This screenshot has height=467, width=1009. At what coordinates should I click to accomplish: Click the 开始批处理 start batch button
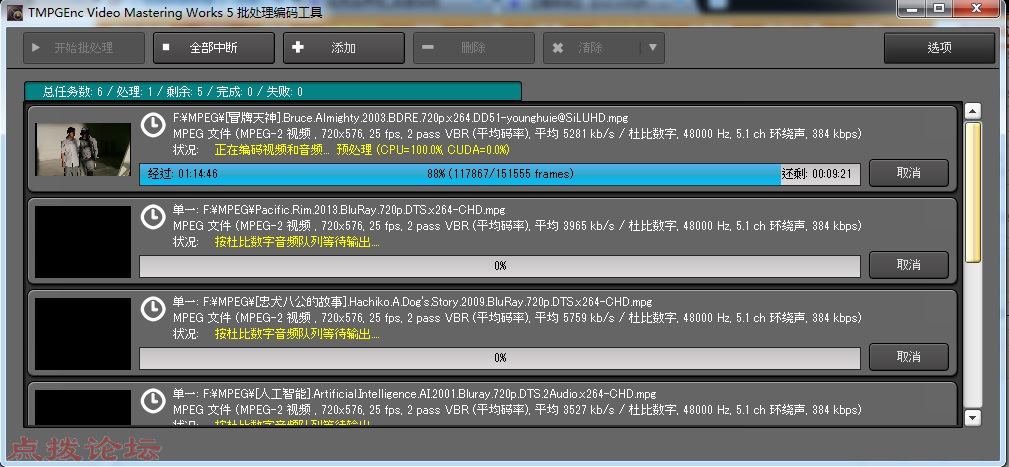pos(84,48)
